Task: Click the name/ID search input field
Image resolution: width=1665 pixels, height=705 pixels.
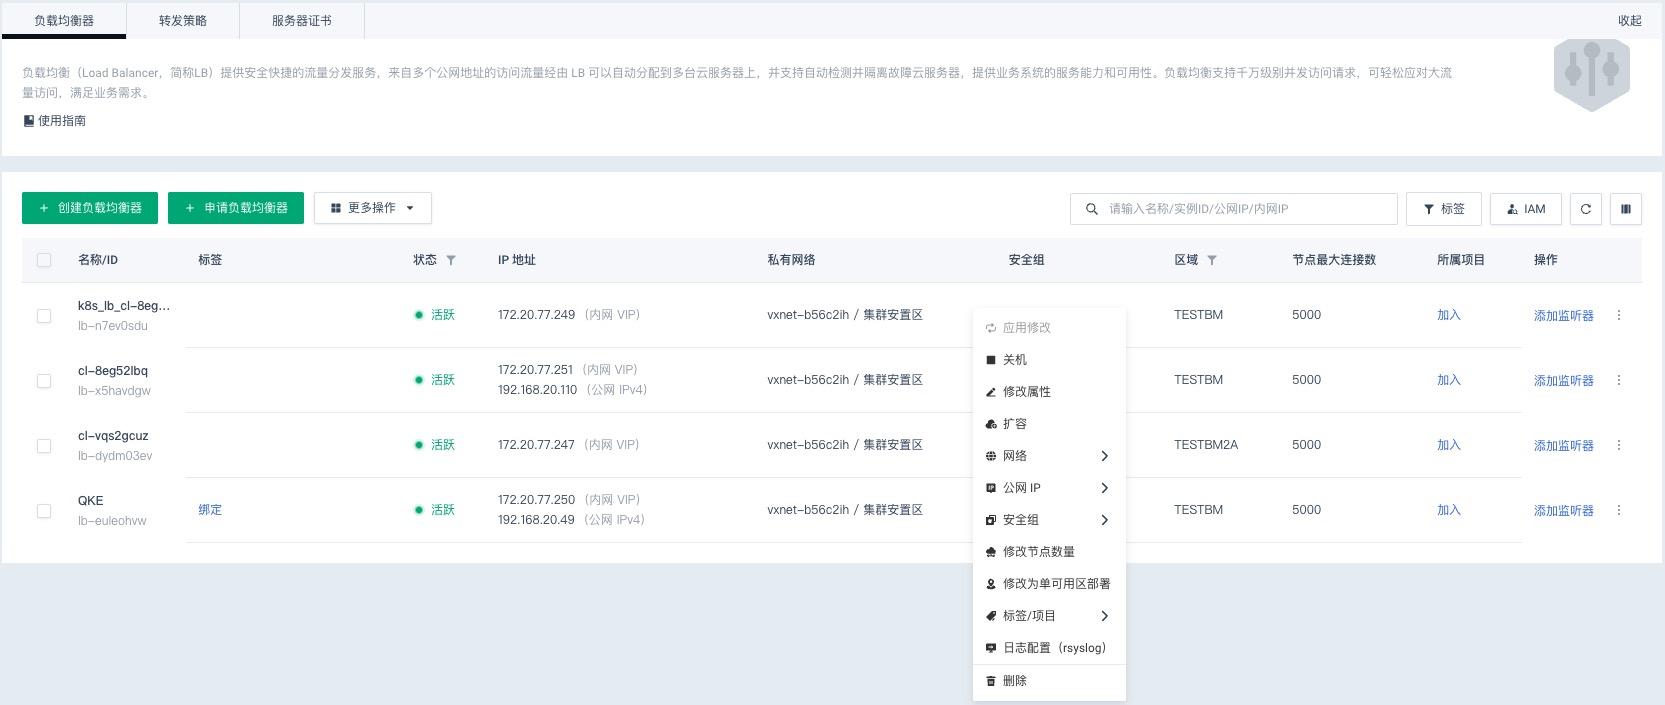Action: (x=1245, y=209)
